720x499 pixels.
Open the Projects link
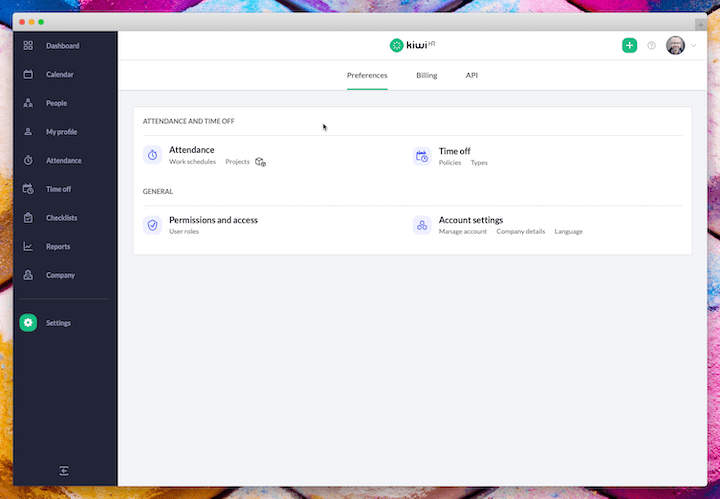(x=237, y=162)
